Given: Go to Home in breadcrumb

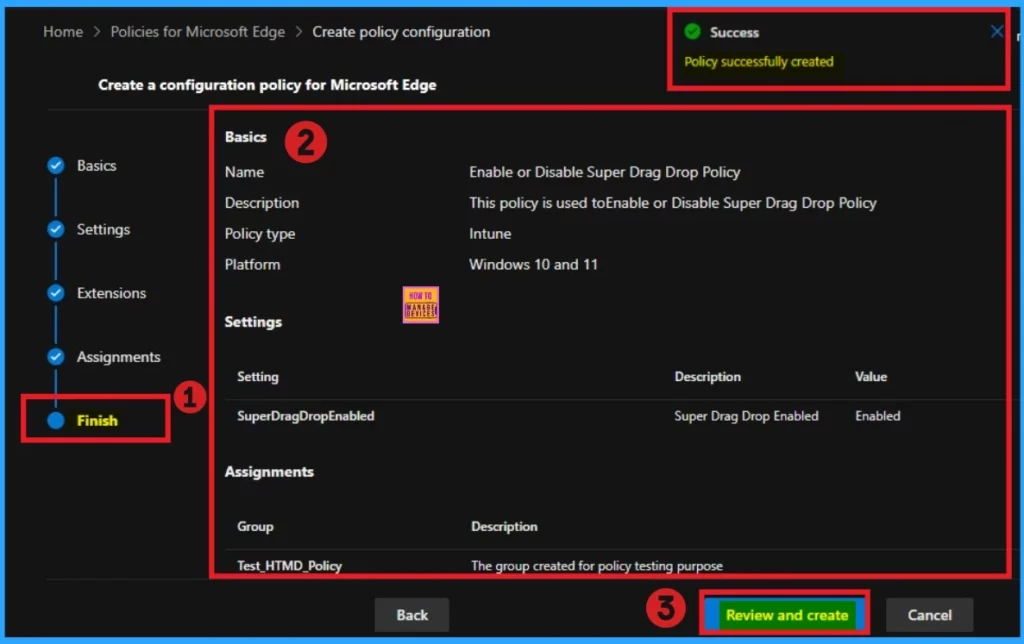Looking at the screenshot, I should (x=63, y=32).
